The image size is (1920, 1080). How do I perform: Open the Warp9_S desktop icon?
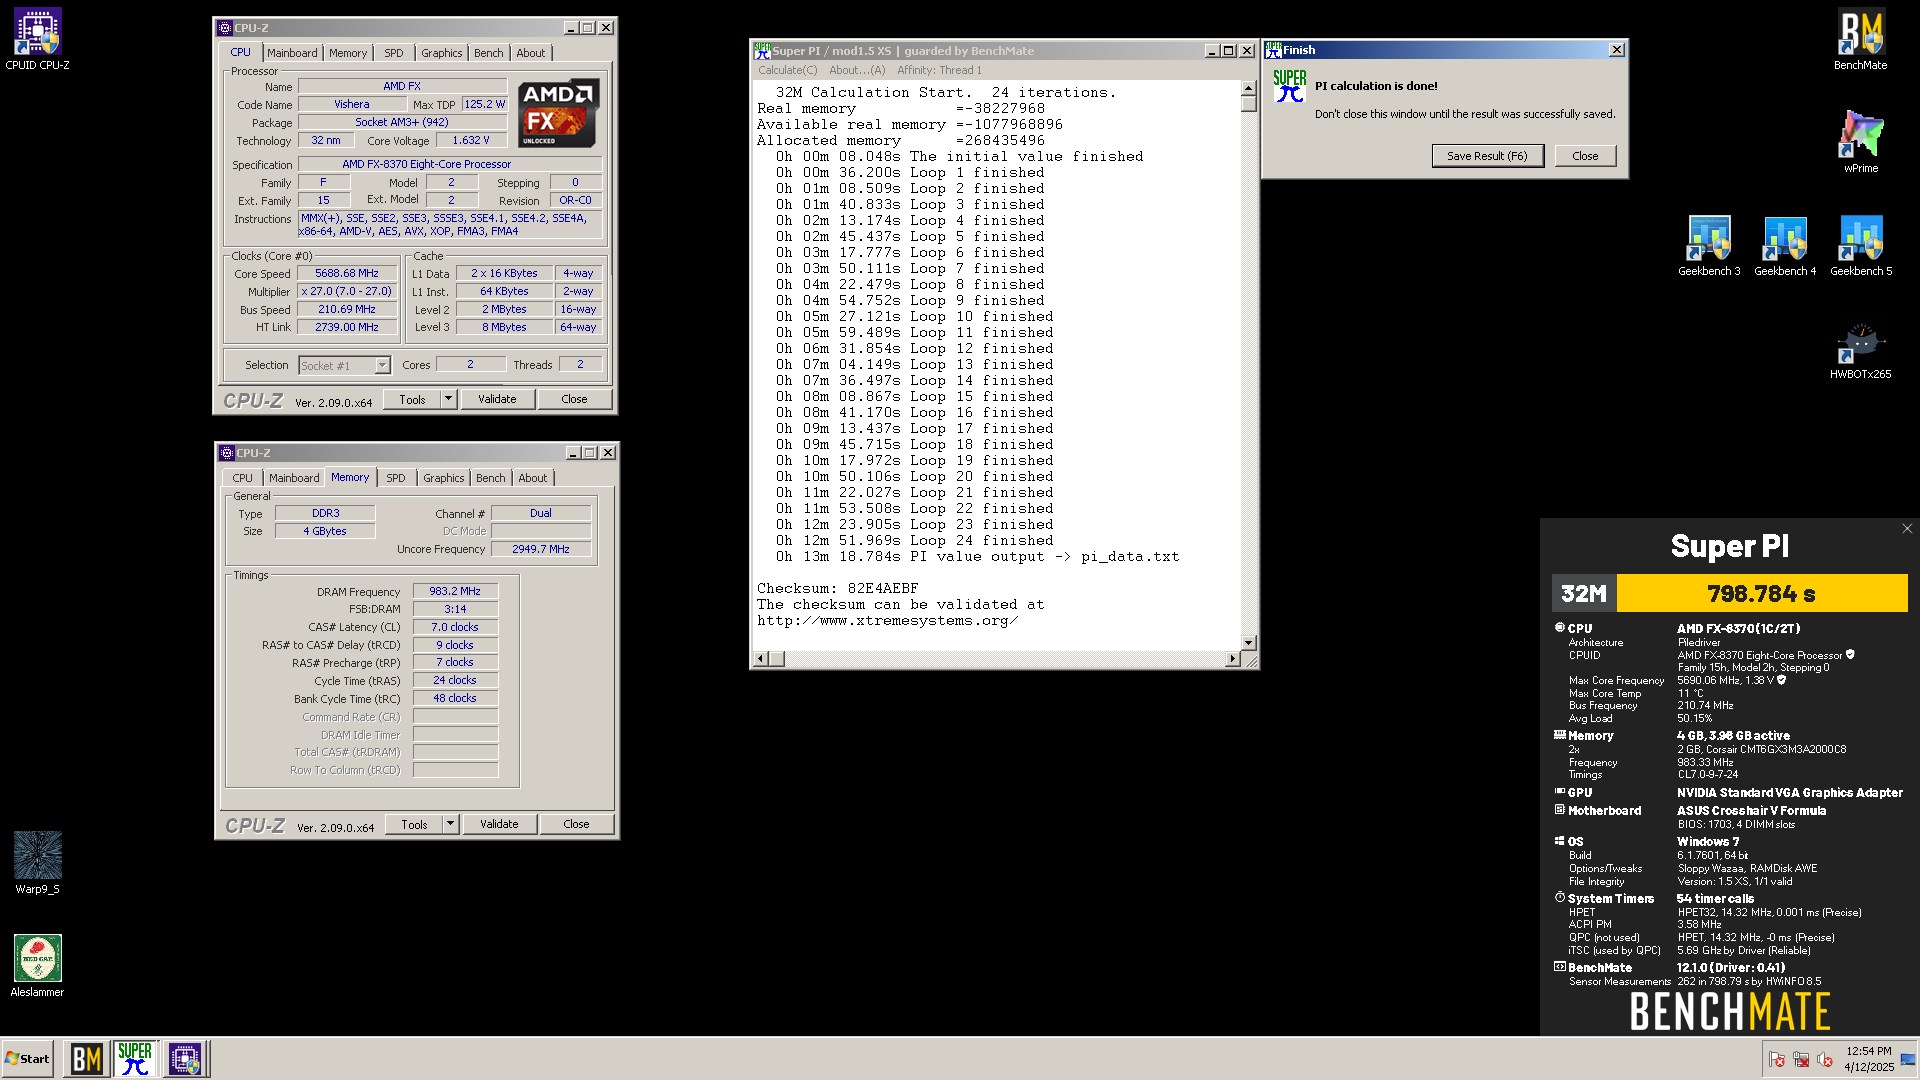click(37, 863)
